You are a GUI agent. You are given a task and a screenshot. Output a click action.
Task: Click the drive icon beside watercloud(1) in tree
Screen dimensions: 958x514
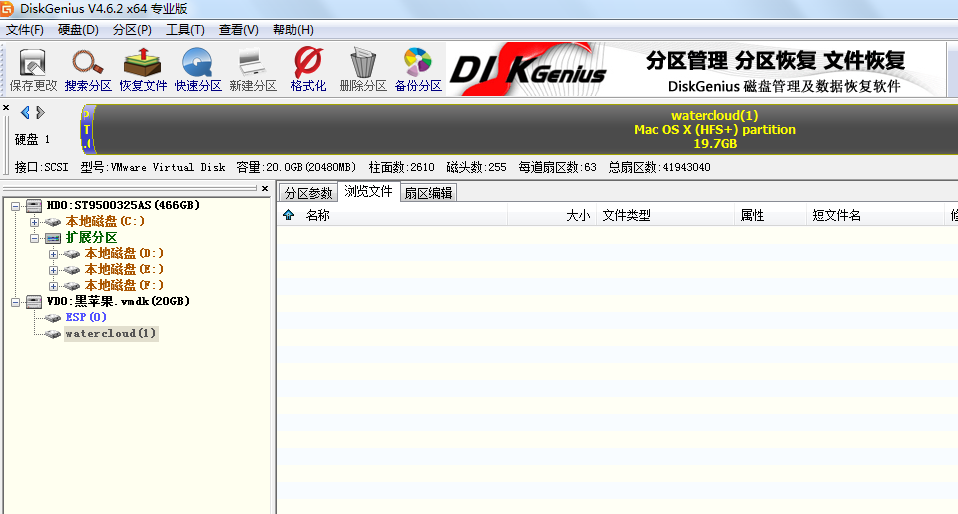[x=53, y=334]
